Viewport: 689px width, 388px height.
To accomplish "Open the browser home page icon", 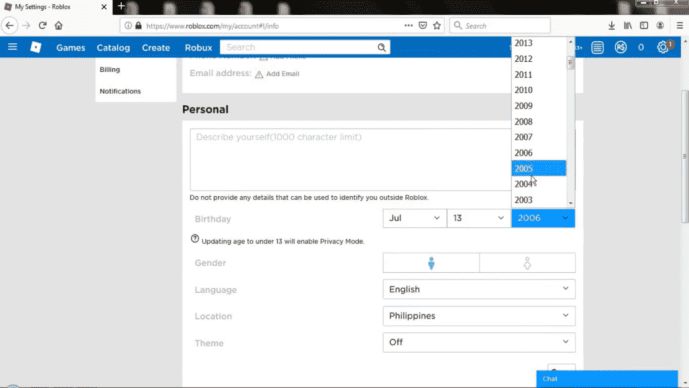I will click(x=58, y=25).
